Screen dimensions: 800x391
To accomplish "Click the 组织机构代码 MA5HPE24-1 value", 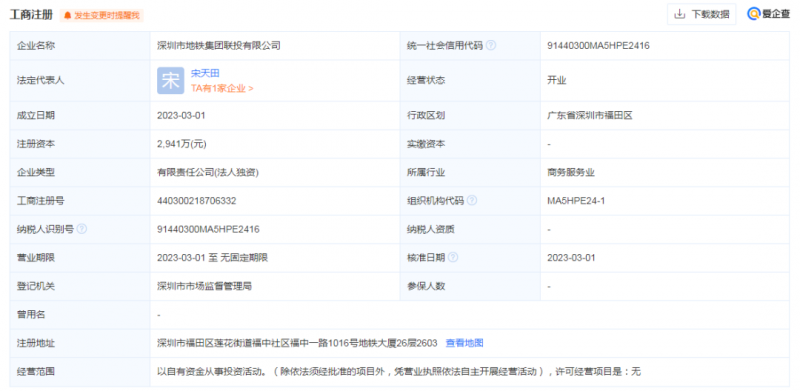I will click(x=576, y=201).
